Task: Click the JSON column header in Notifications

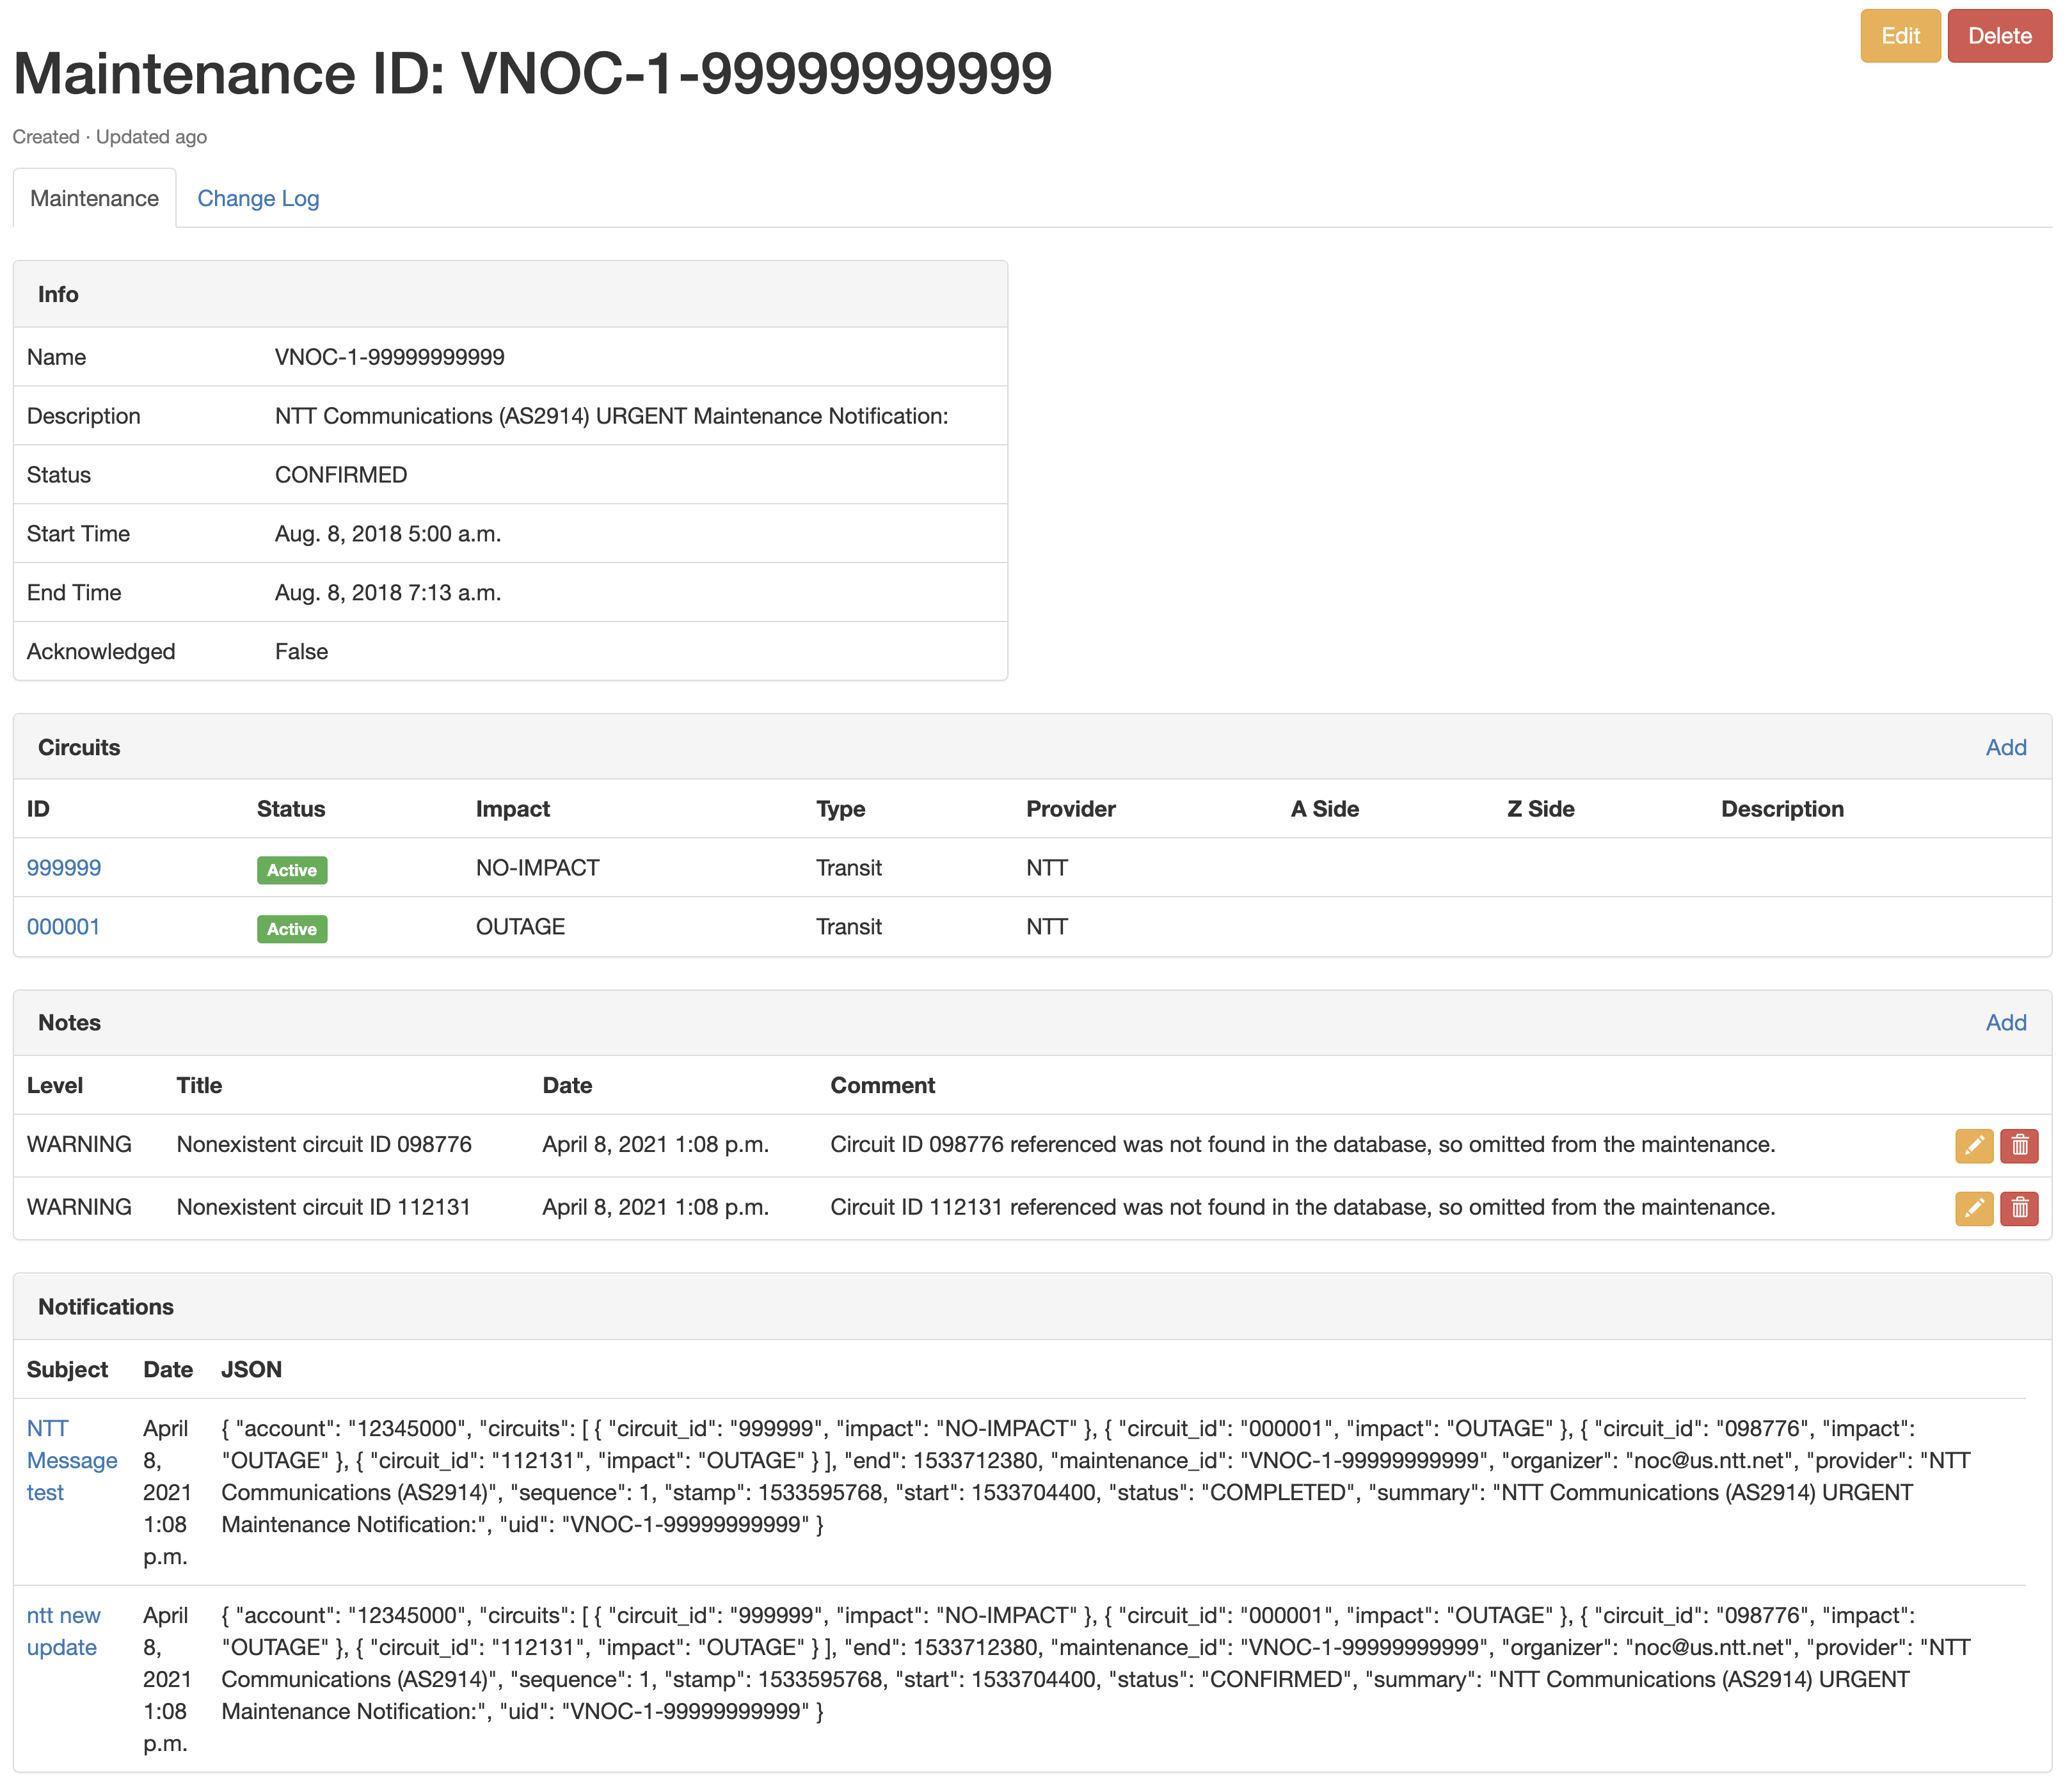Action: 251,1369
